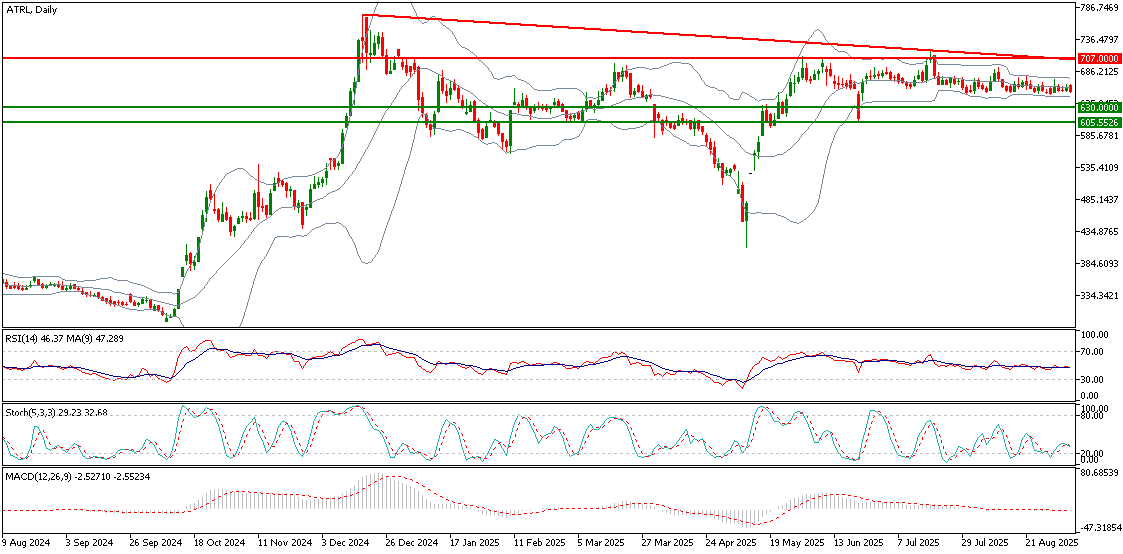This screenshot has width=1123, height=554.
Task: Click the Stochastic 80.00 level label
Action: pos(1093,416)
